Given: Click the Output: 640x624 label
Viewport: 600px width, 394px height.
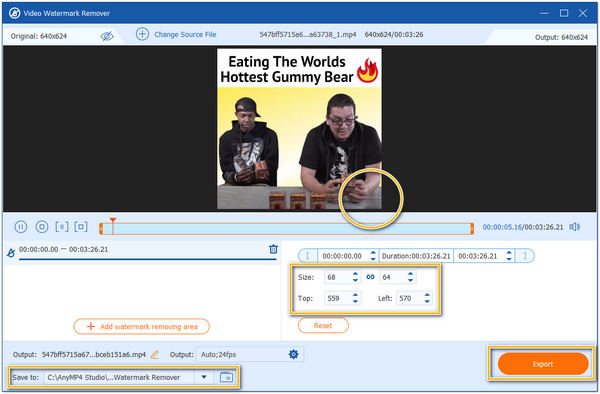Looking at the screenshot, I should point(561,37).
